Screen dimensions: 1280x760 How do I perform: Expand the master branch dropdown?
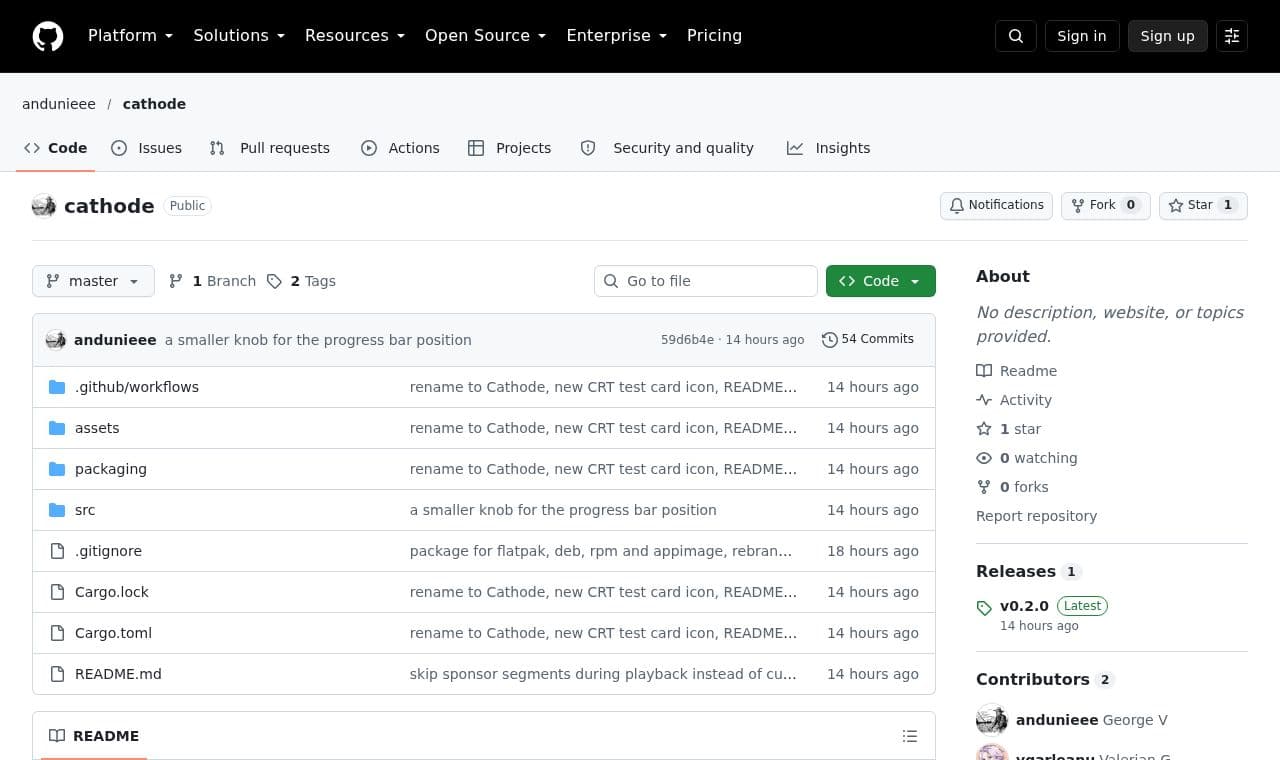pos(93,281)
